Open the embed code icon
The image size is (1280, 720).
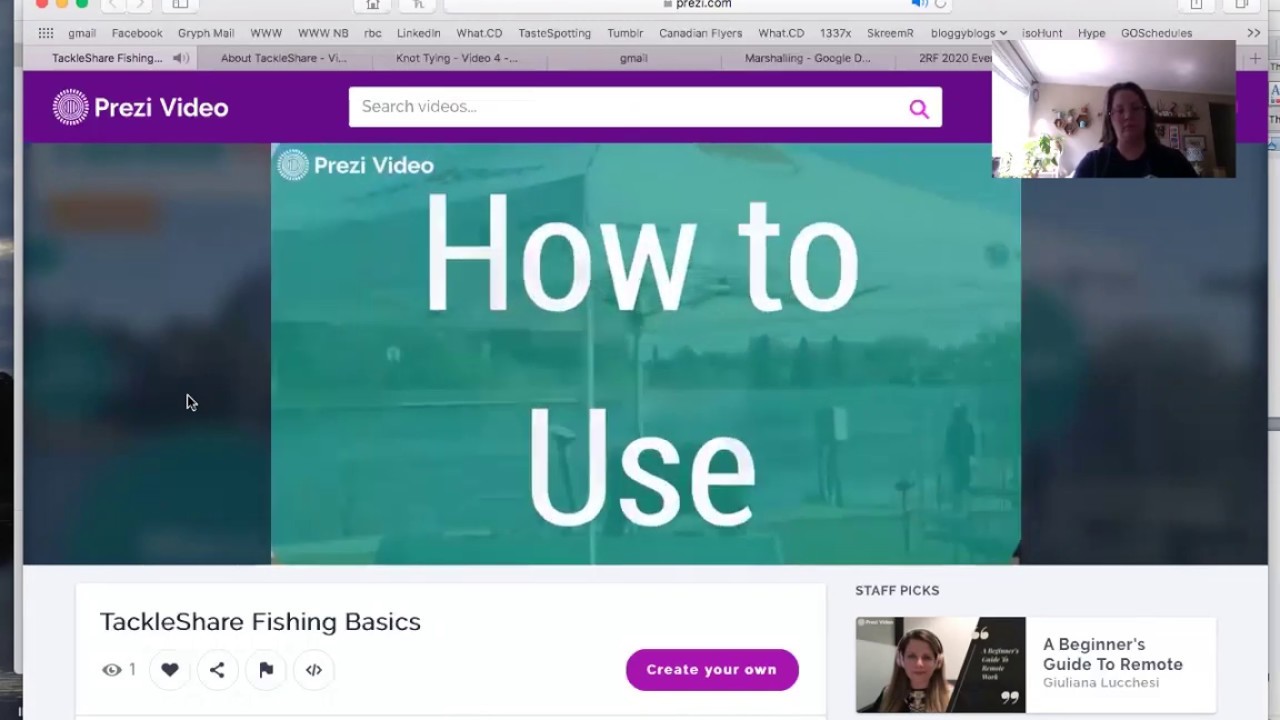[x=314, y=670]
